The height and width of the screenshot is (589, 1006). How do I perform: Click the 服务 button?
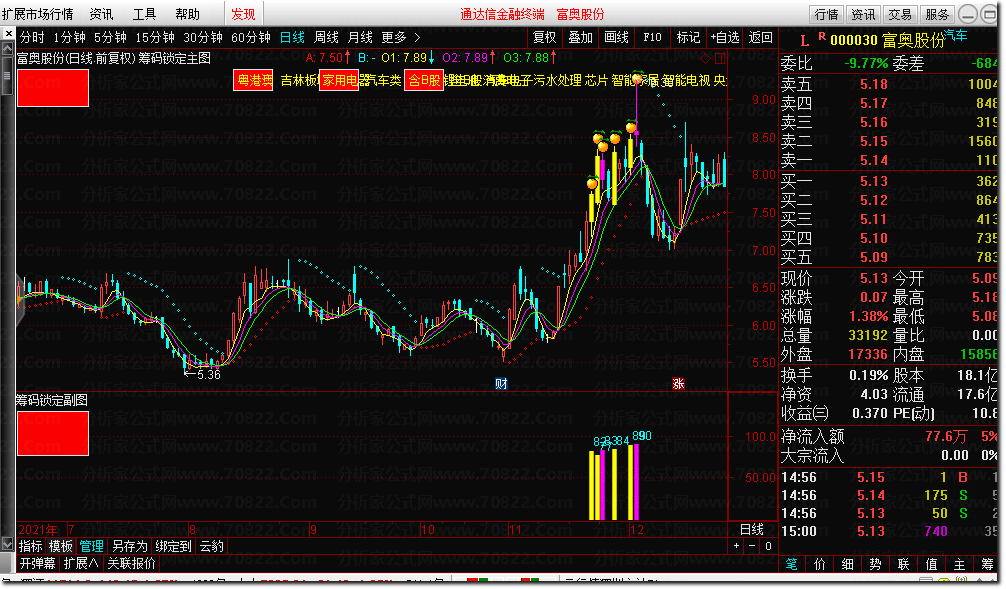pyautogui.click(x=937, y=14)
